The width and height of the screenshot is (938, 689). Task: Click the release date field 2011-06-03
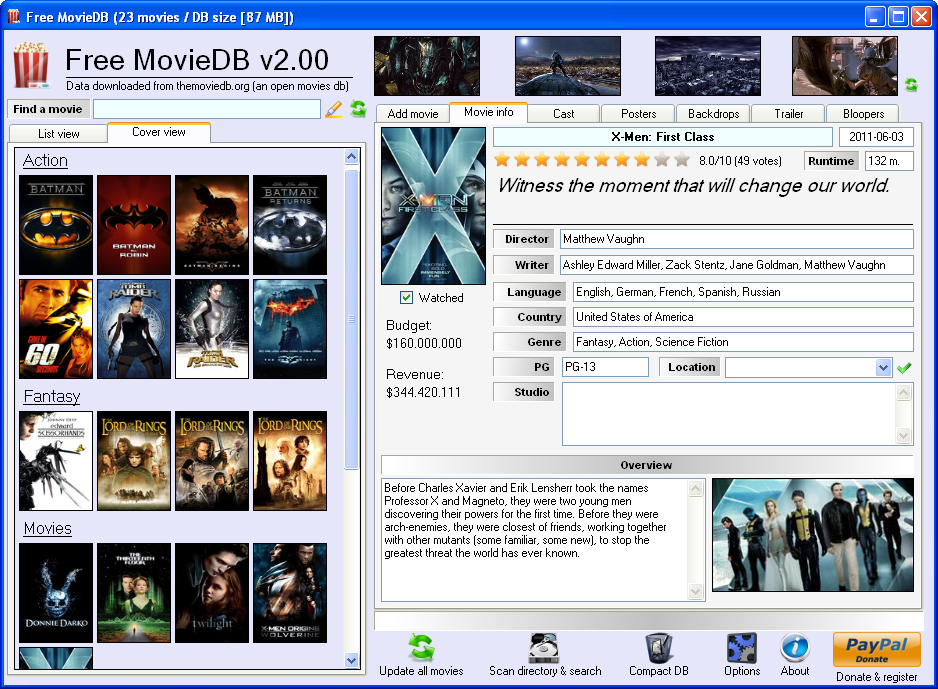(x=876, y=136)
